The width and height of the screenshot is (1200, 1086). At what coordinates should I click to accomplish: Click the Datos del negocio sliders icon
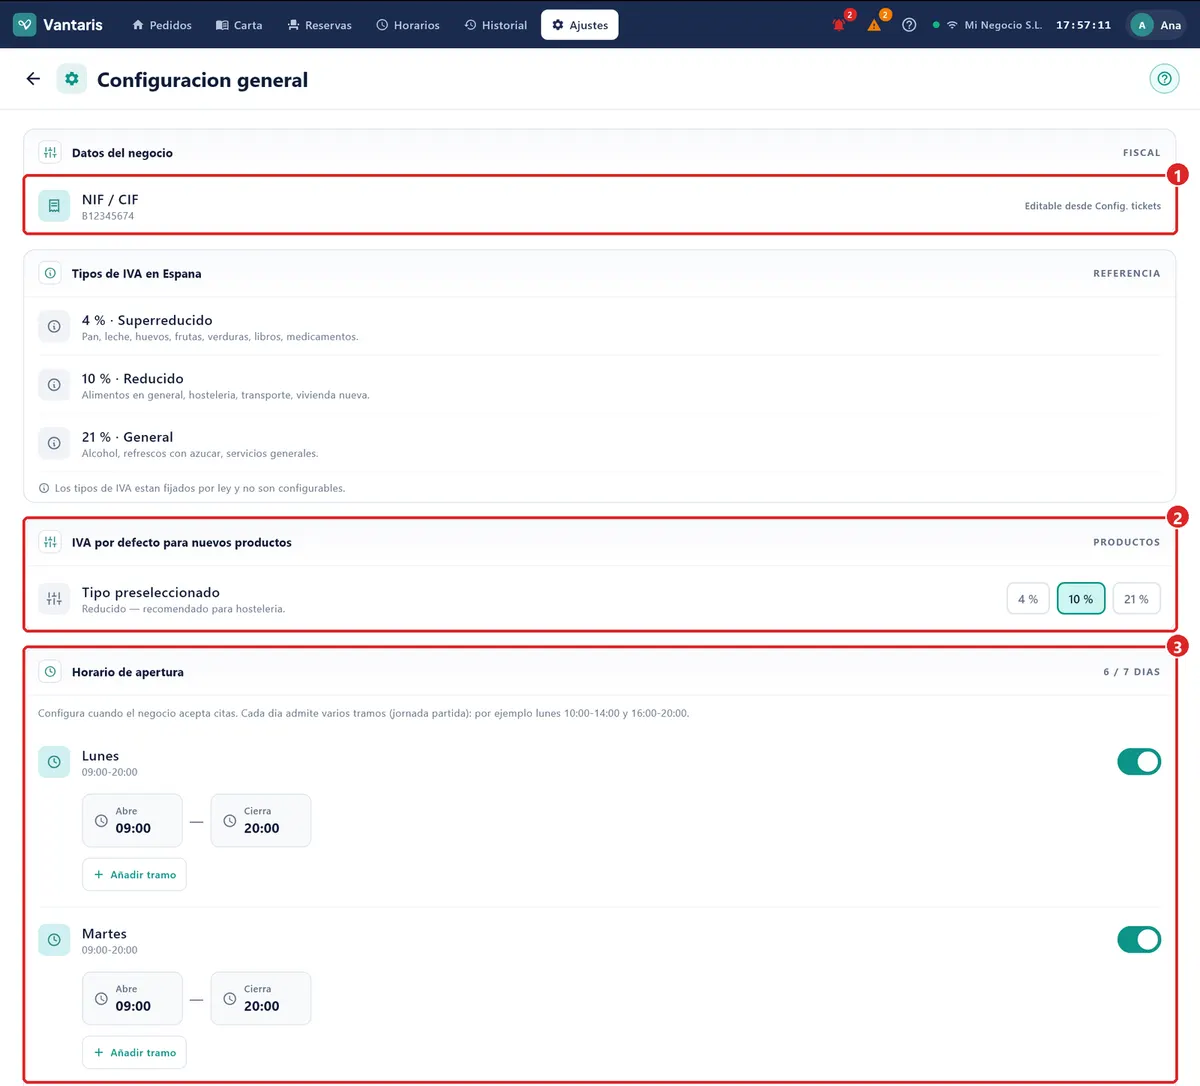click(50, 153)
